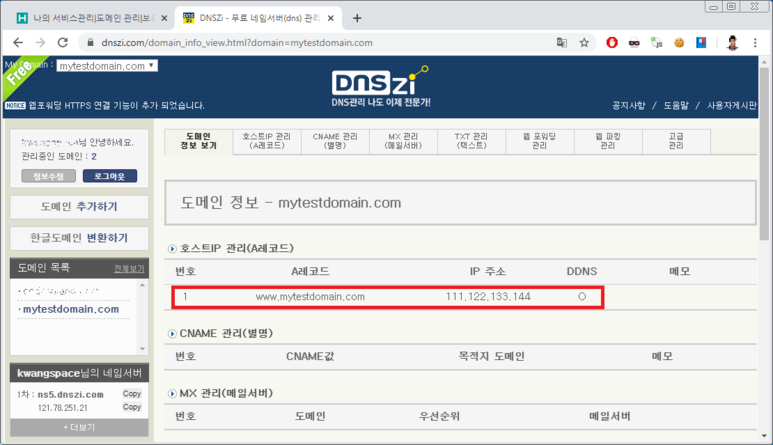This screenshot has width=773, height=445.
Task: Open the red Opera-style extension icon
Action: [x=612, y=43]
